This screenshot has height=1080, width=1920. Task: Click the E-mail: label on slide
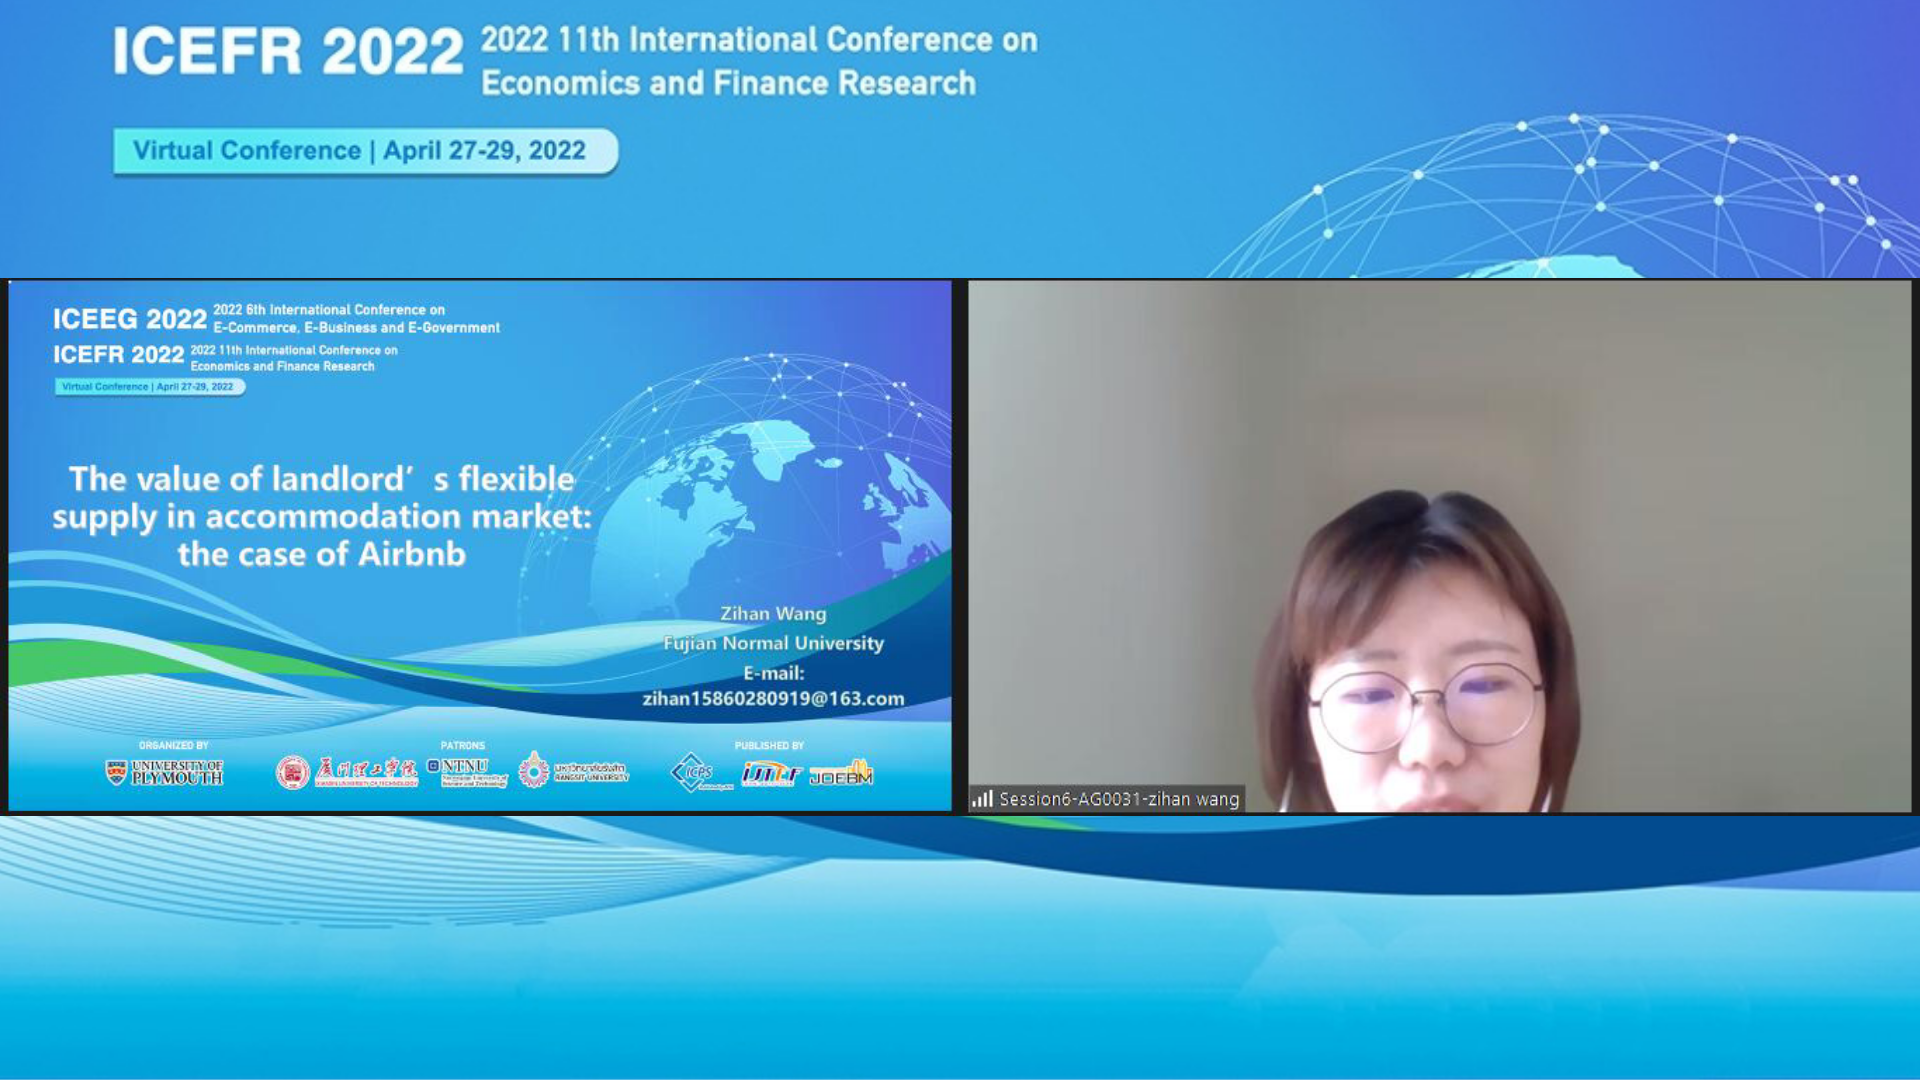(x=773, y=673)
